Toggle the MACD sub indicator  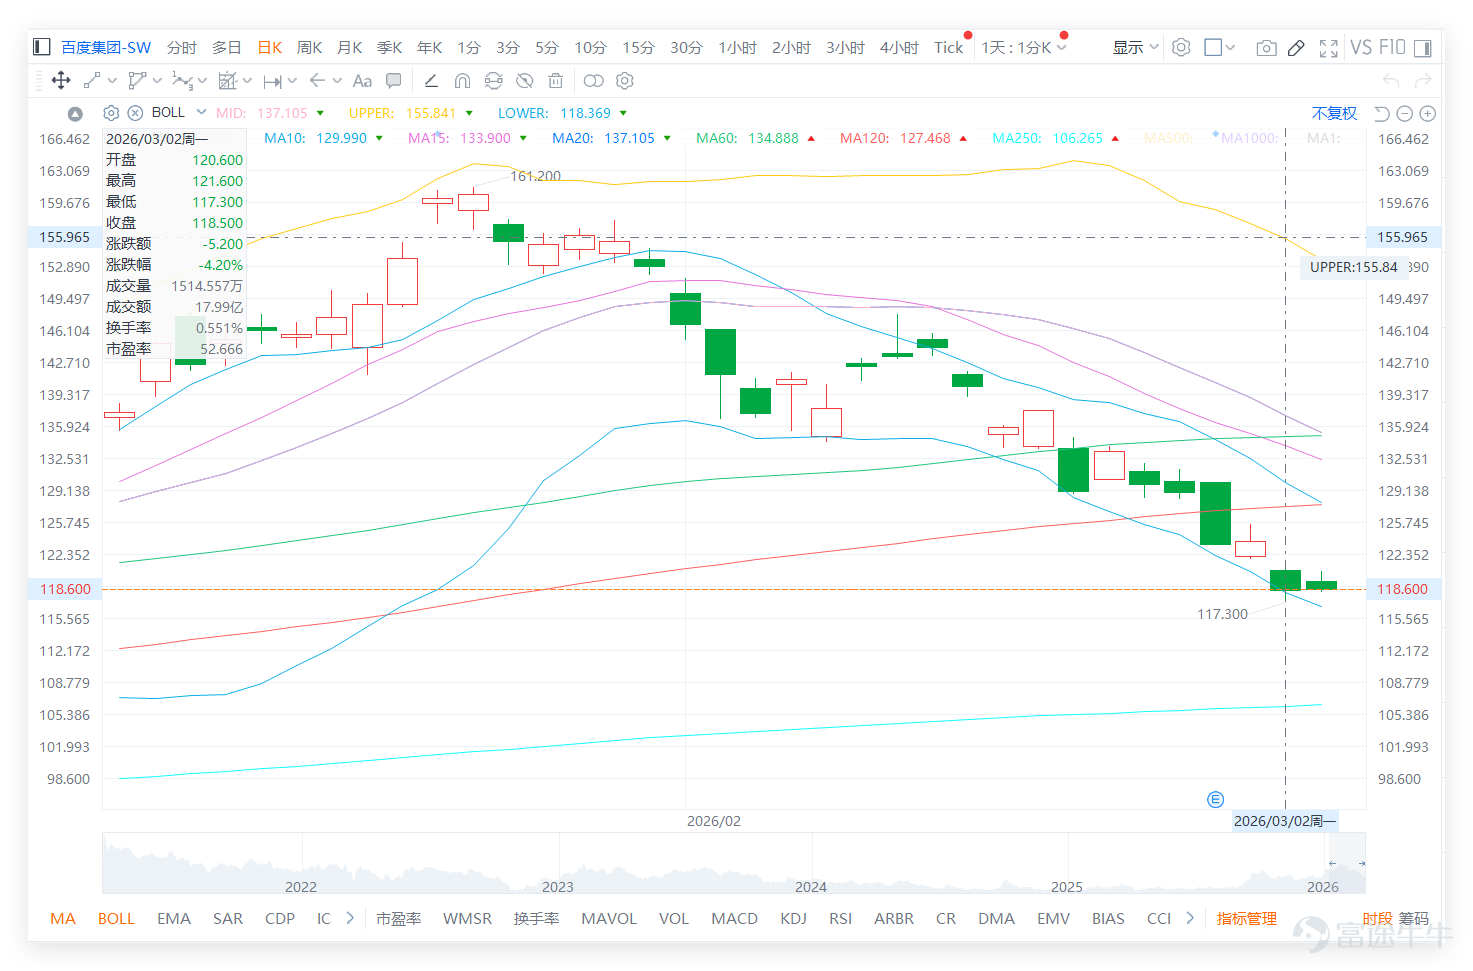(x=734, y=918)
